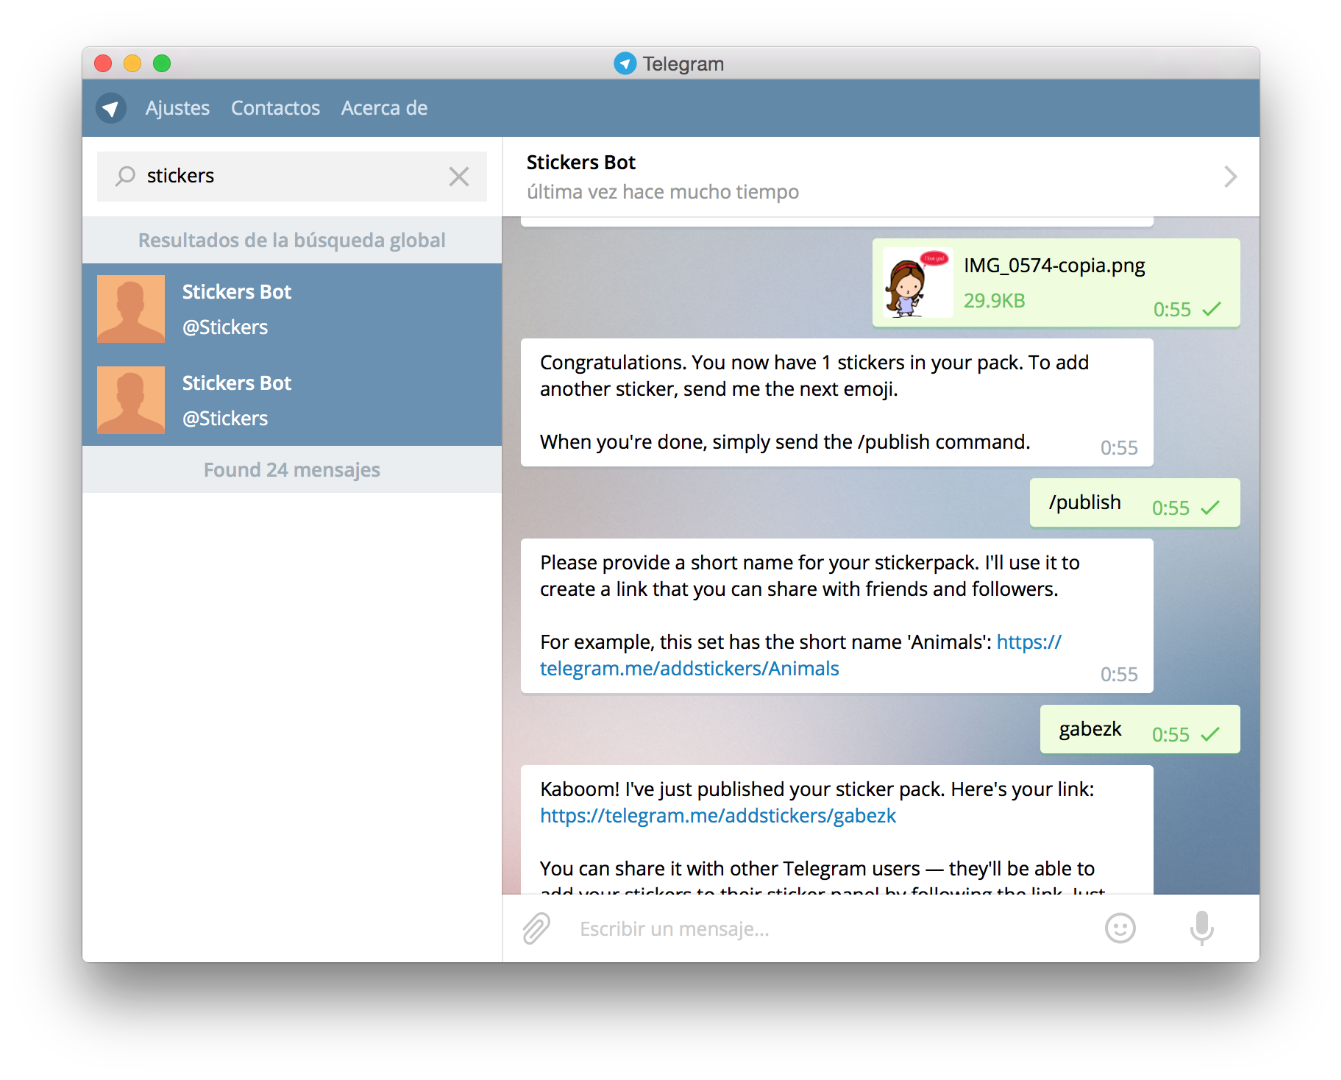This screenshot has width=1341, height=1080.
Task: Record voice message with microphone icon
Action: tap(1202, 929)
